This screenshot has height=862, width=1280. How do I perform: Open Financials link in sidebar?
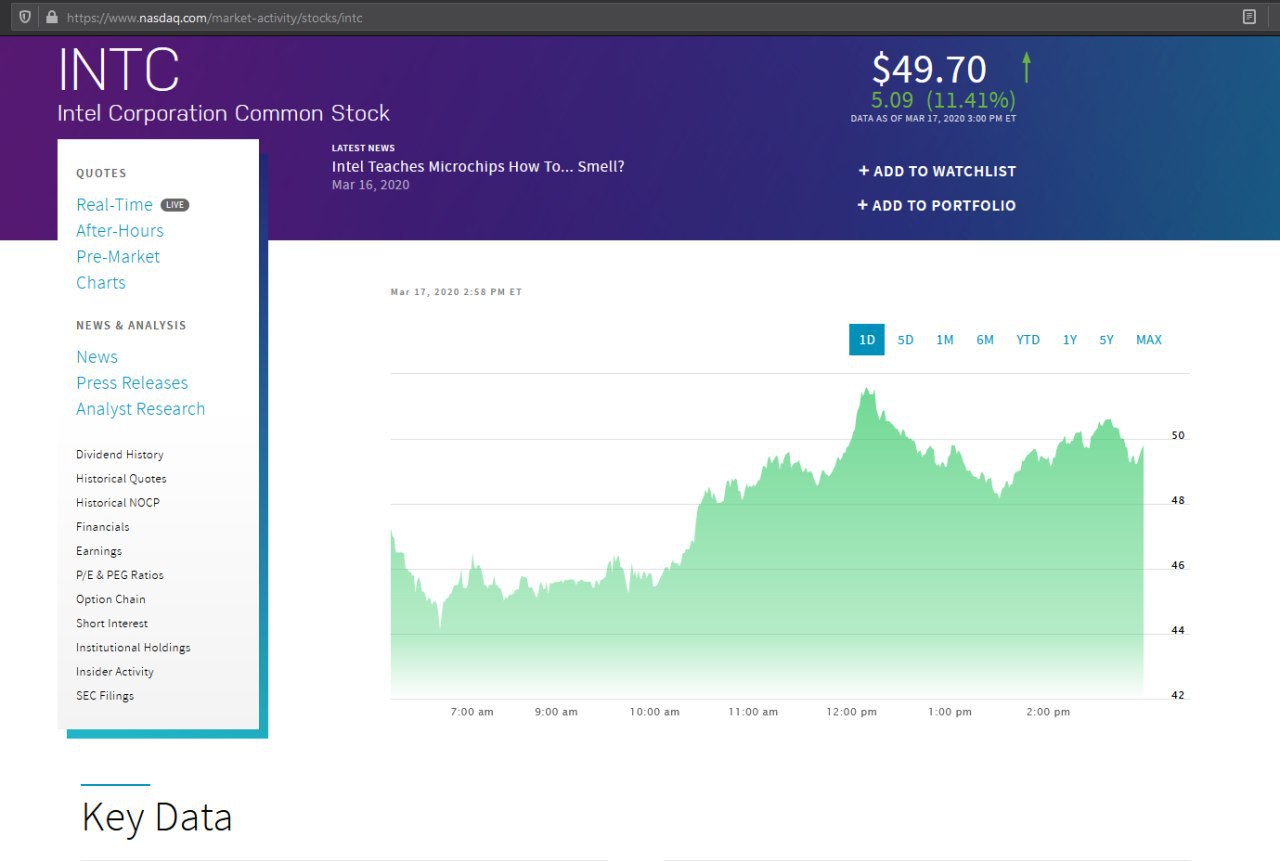pyautogui.click(x=103, y=527)
